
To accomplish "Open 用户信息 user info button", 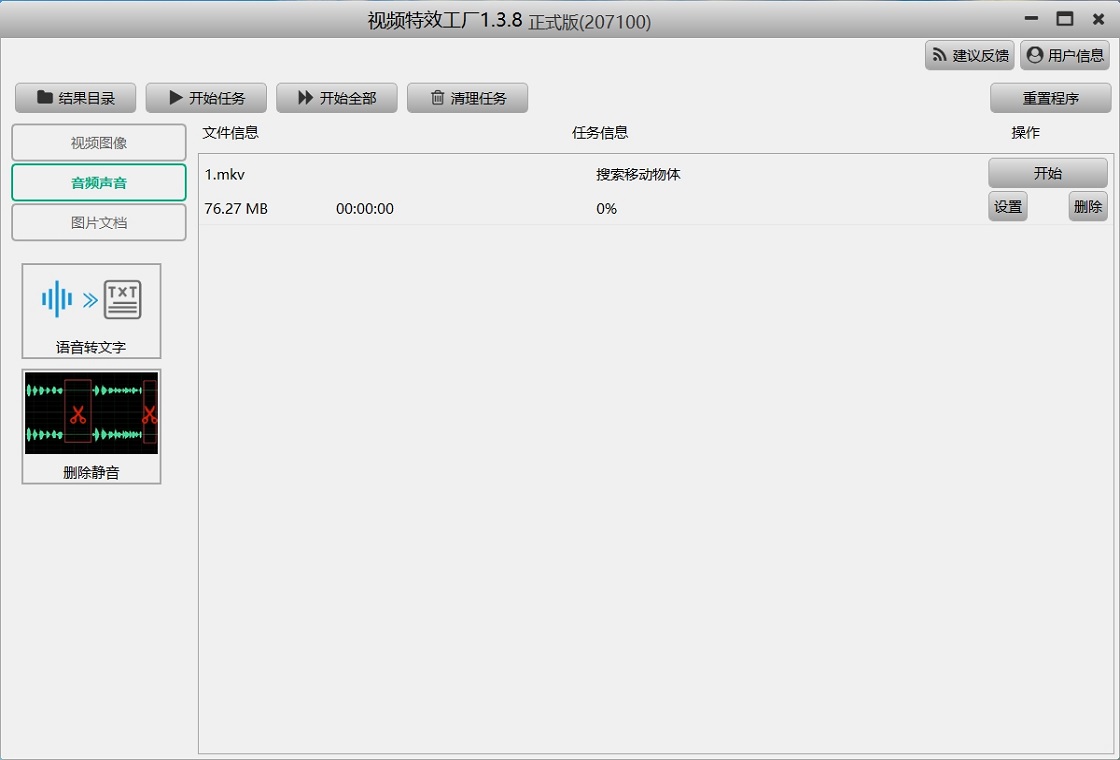I will tap(1065, 55).
